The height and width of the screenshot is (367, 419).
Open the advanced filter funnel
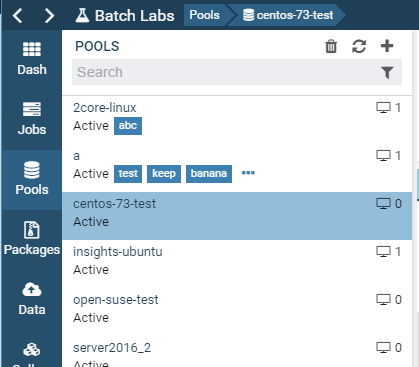pos(387,72)
